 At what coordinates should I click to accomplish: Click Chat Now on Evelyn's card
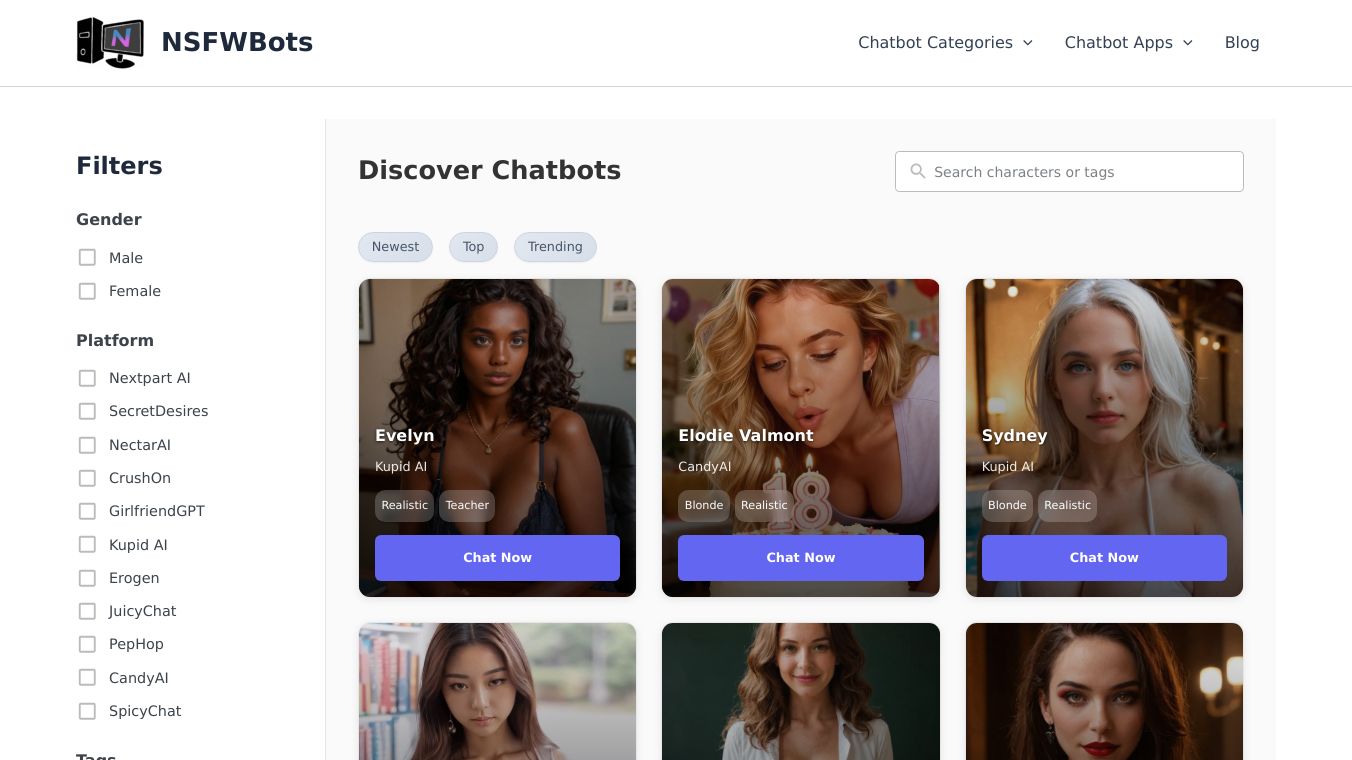(497, 558)
